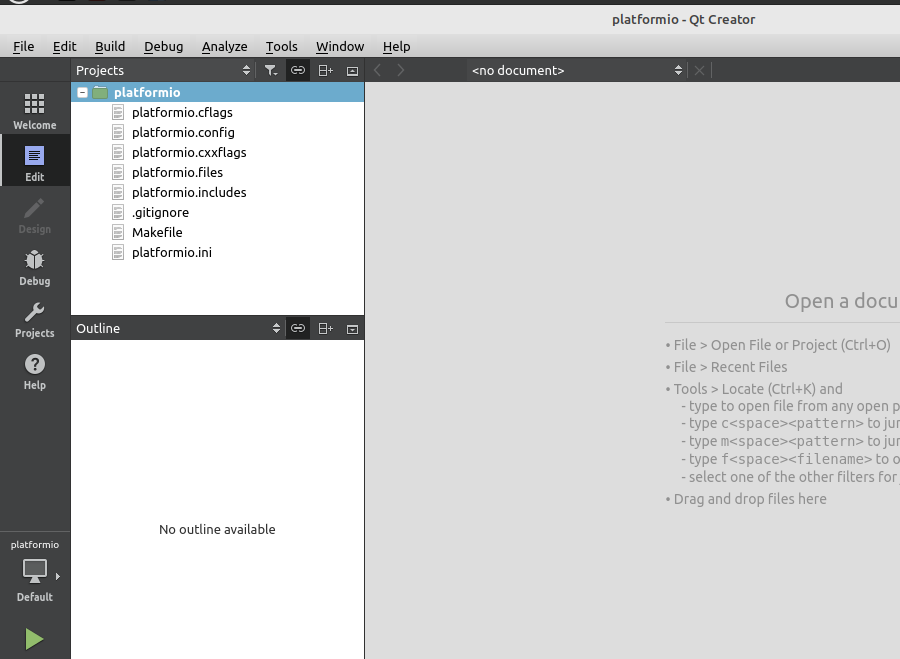
Task: Open the Build menu
Action: point(110,46)
